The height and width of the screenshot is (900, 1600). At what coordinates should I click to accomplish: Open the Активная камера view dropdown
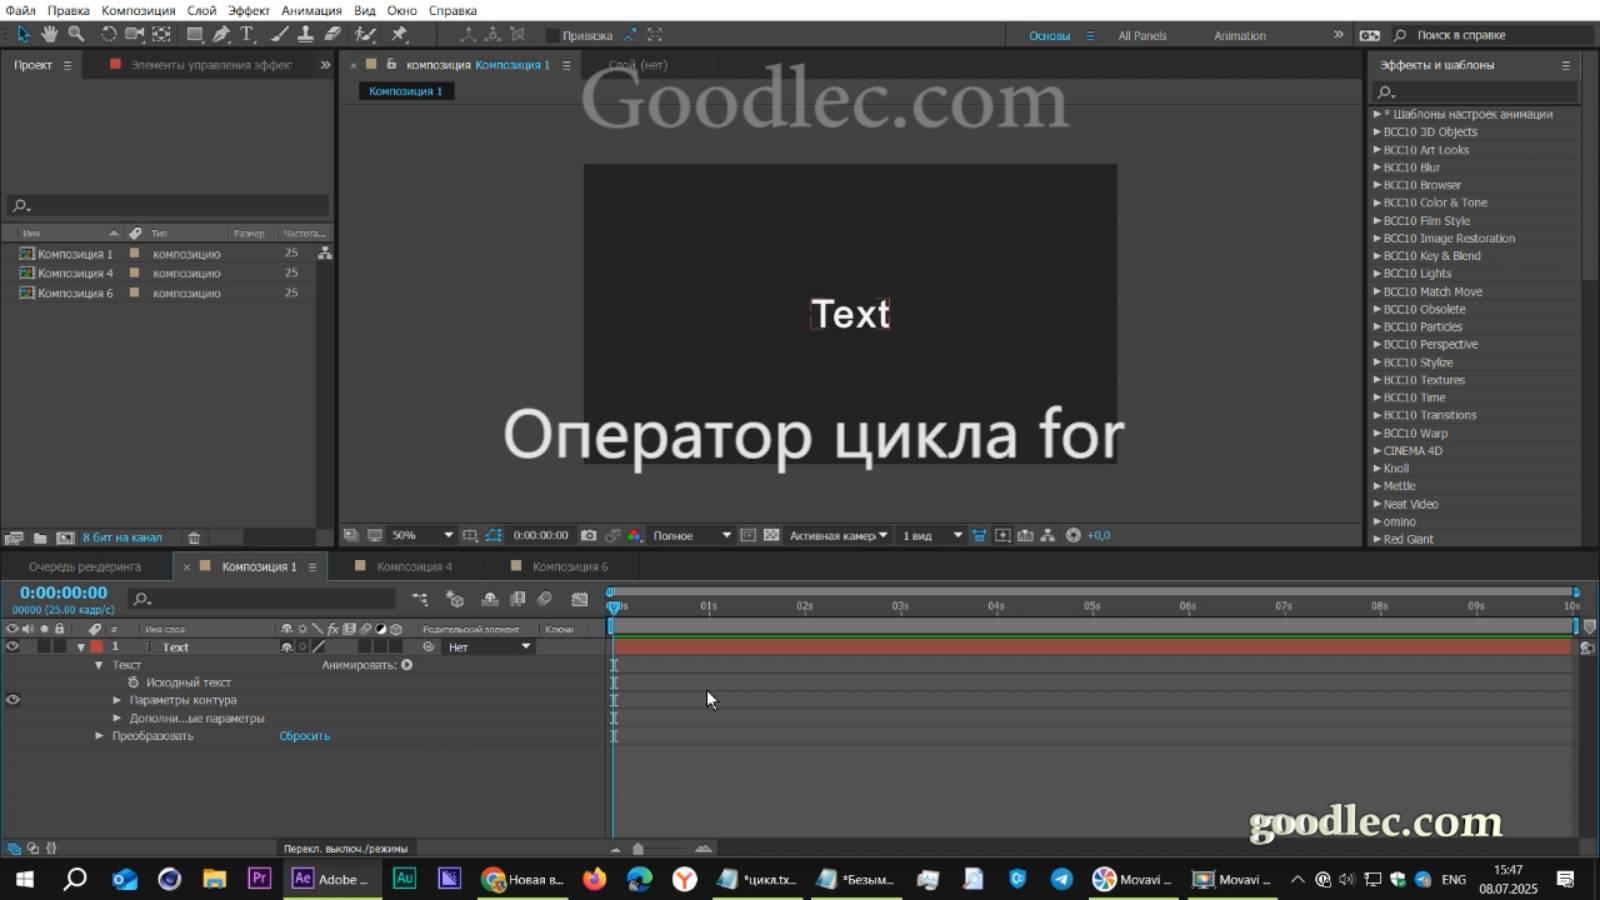838,535
